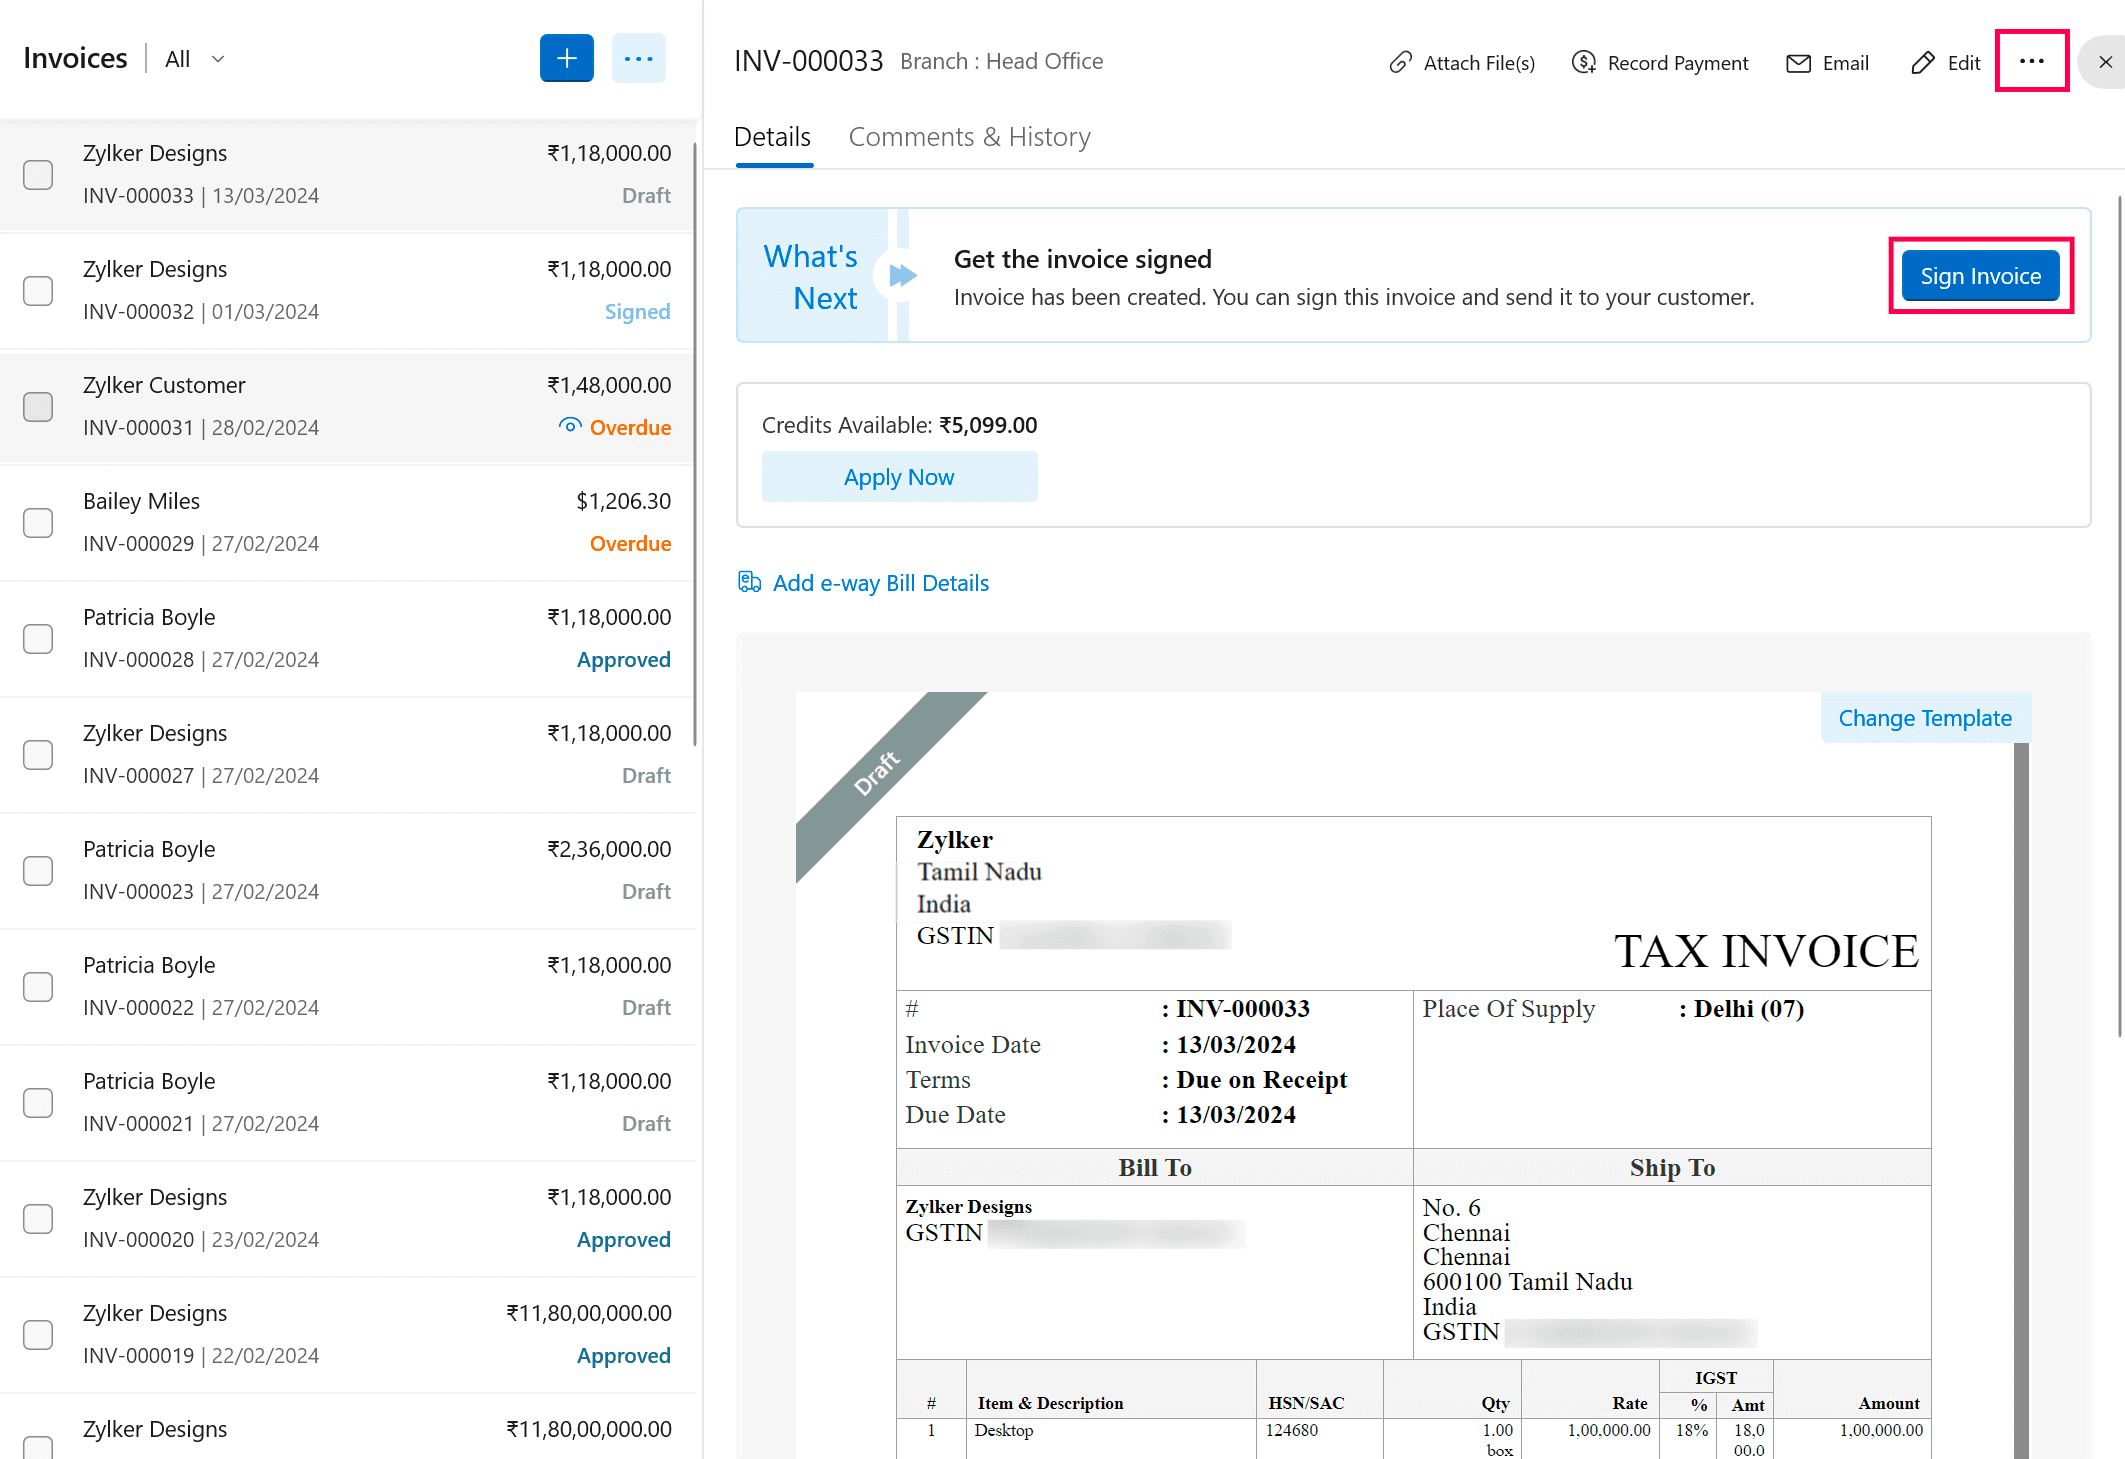
Task: Open the All invoices filter dropdown
Action: point(193,58)
